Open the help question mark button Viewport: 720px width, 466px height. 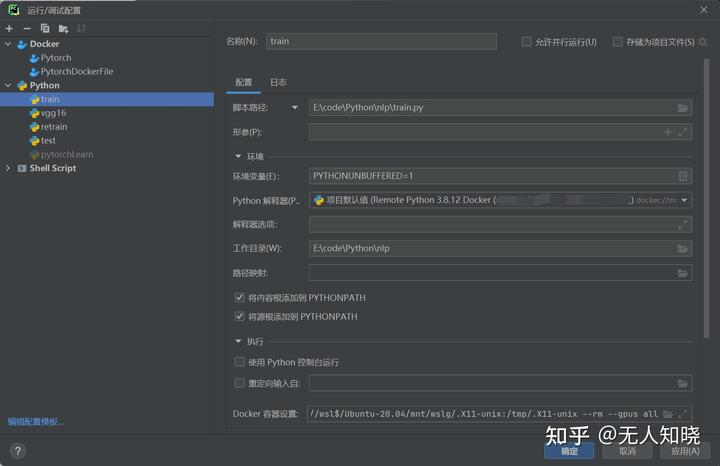coord(18,451)
